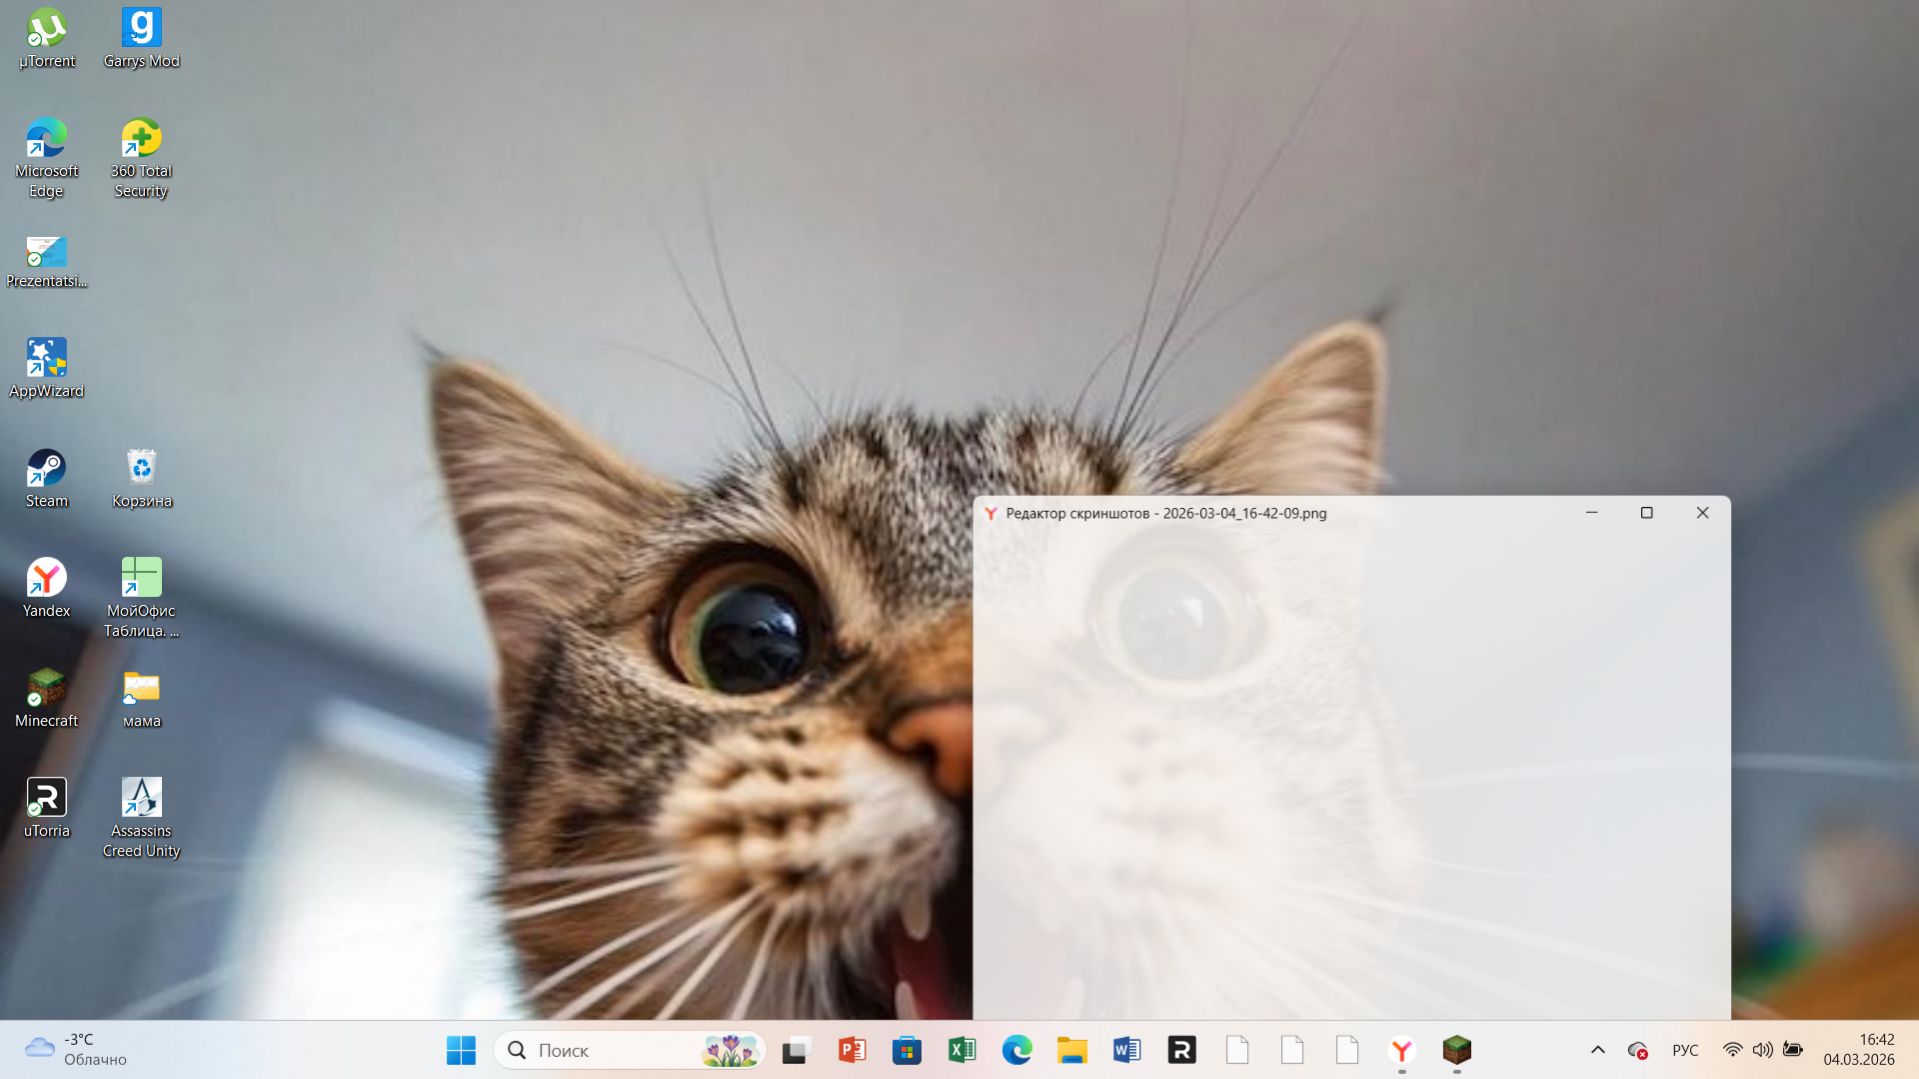Open Microsoft Store from the taskbar

click(x=907, y=1050)
